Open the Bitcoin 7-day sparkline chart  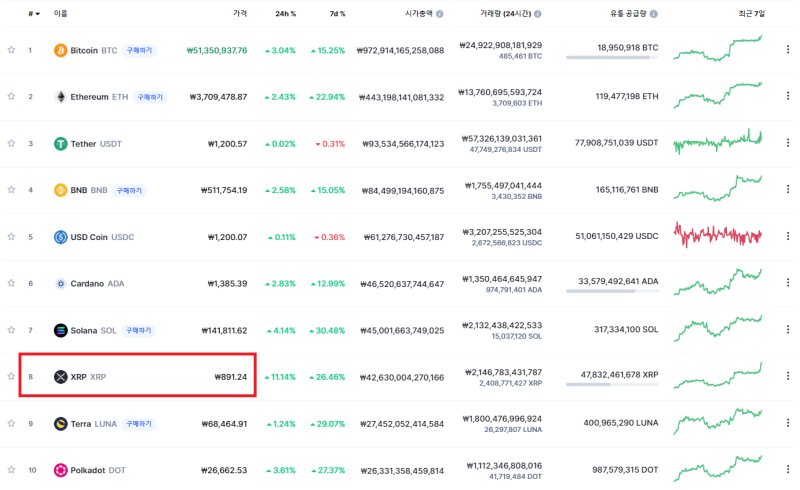coord(718,48)
